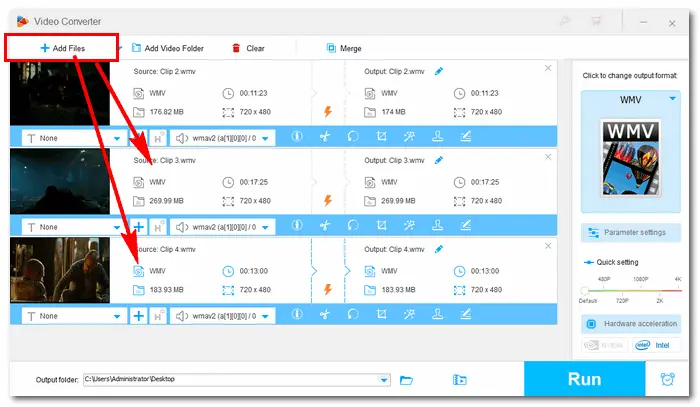This screenshot has height=407, width=700.
Task: Browse for output folder
Action: (x=406, y=380)
